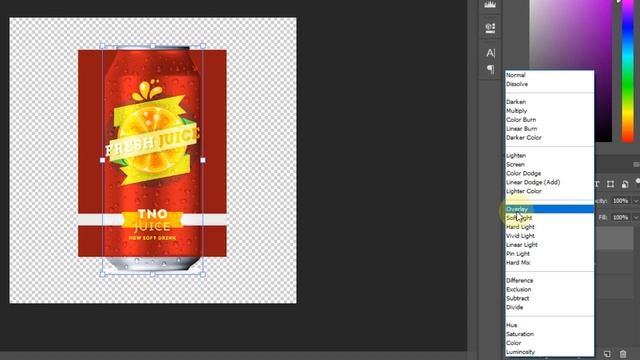Click the smart object filter icon
640x360 pixels.
tap(625, 184)
